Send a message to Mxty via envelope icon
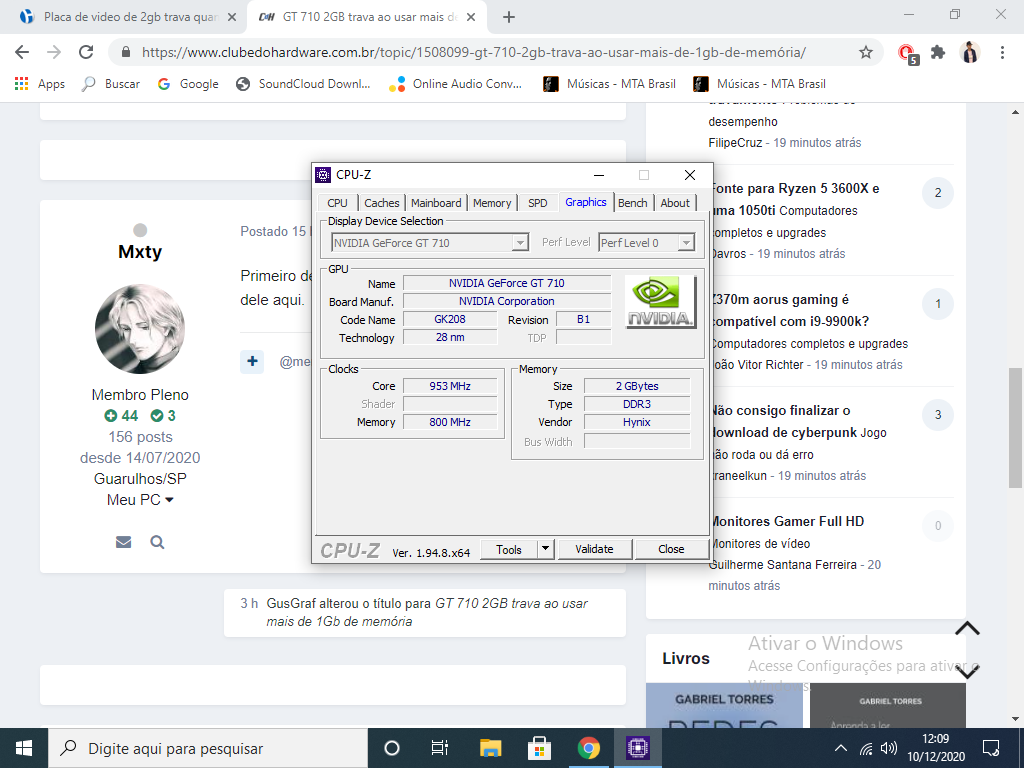This screenshot has height=768, width=1024. pyautogui.click(x=123, y=542)
